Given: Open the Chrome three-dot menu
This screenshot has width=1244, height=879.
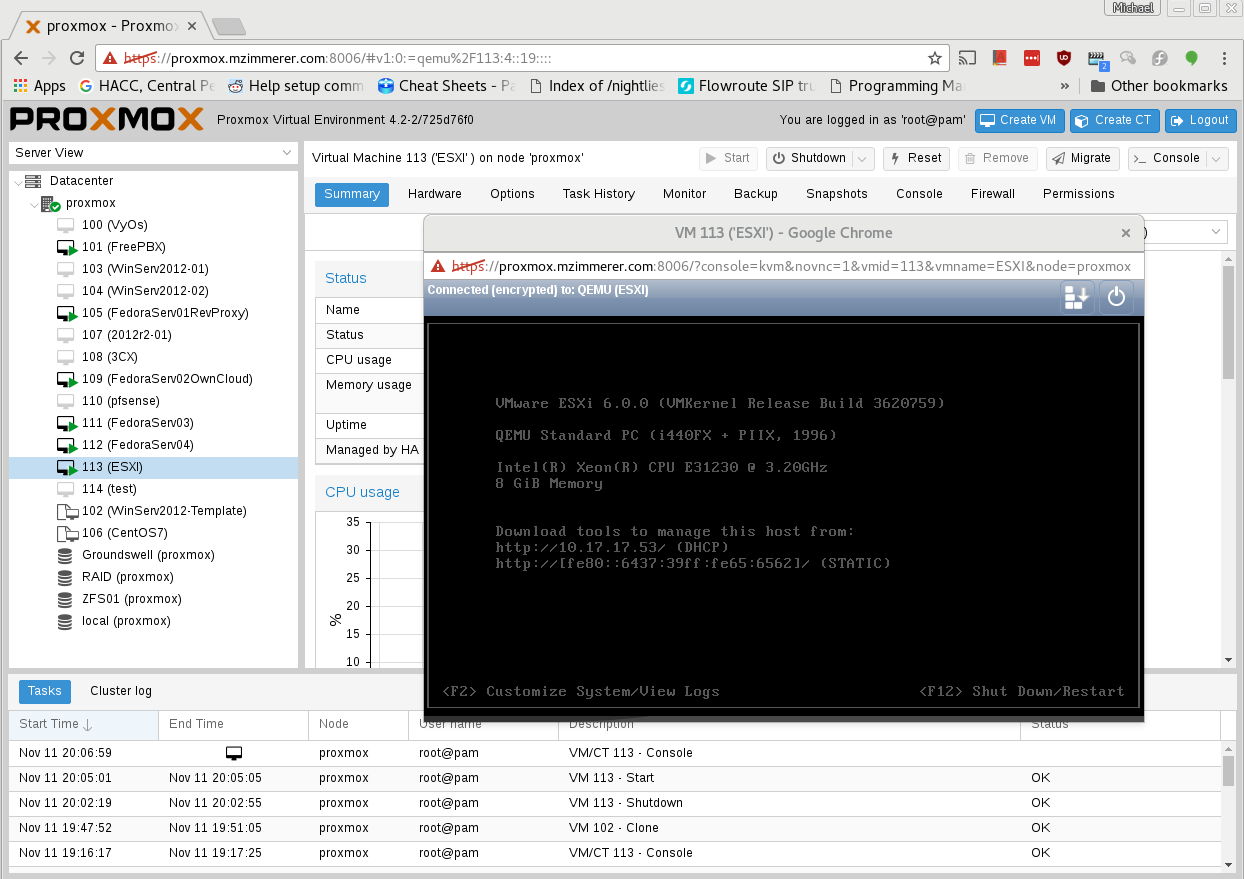Looking at the screenshot, I should pyautogui.click(x=1224, y=58).
